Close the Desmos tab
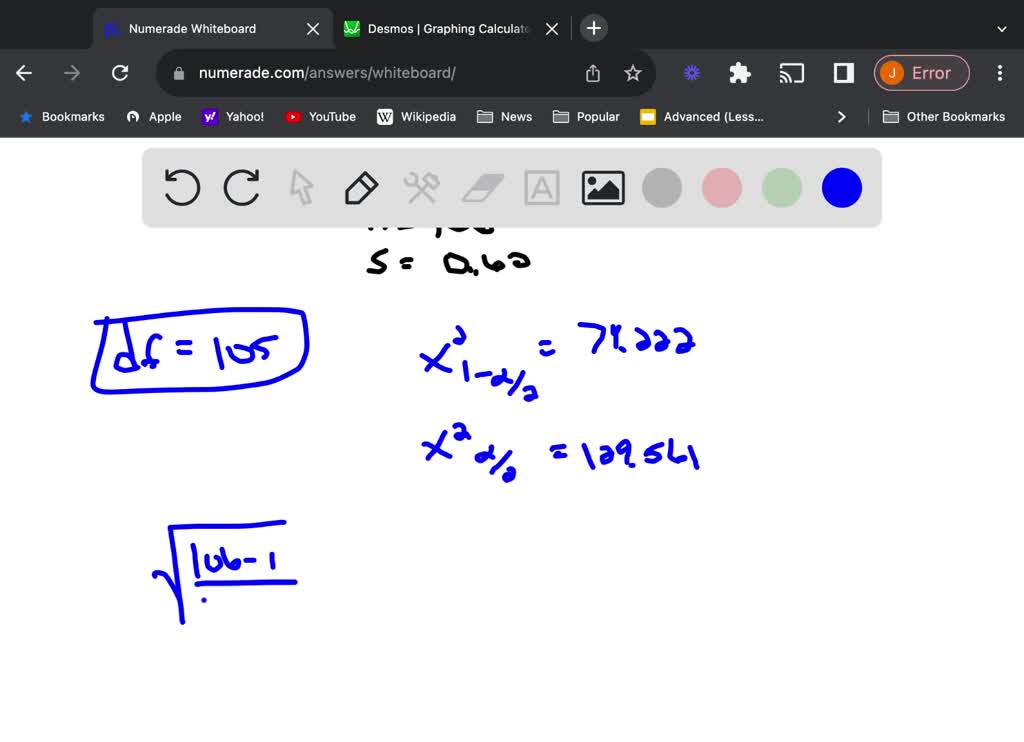Screen dimensions: 1024x742 (x=552, y=29)
